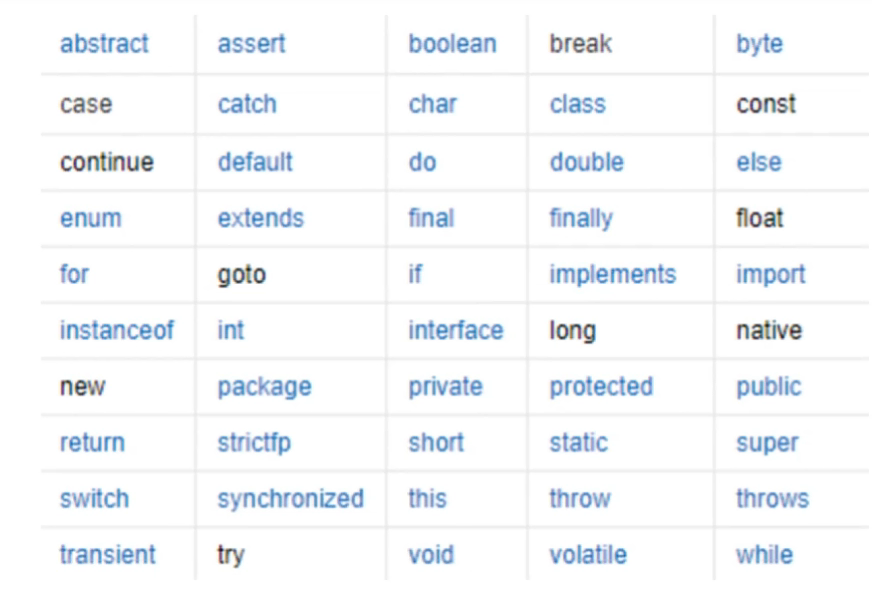Image resolution: width=872 pixels, height=612 pixels.
Task: Click the 'native' table cell
Action: [x=768, y=330]
